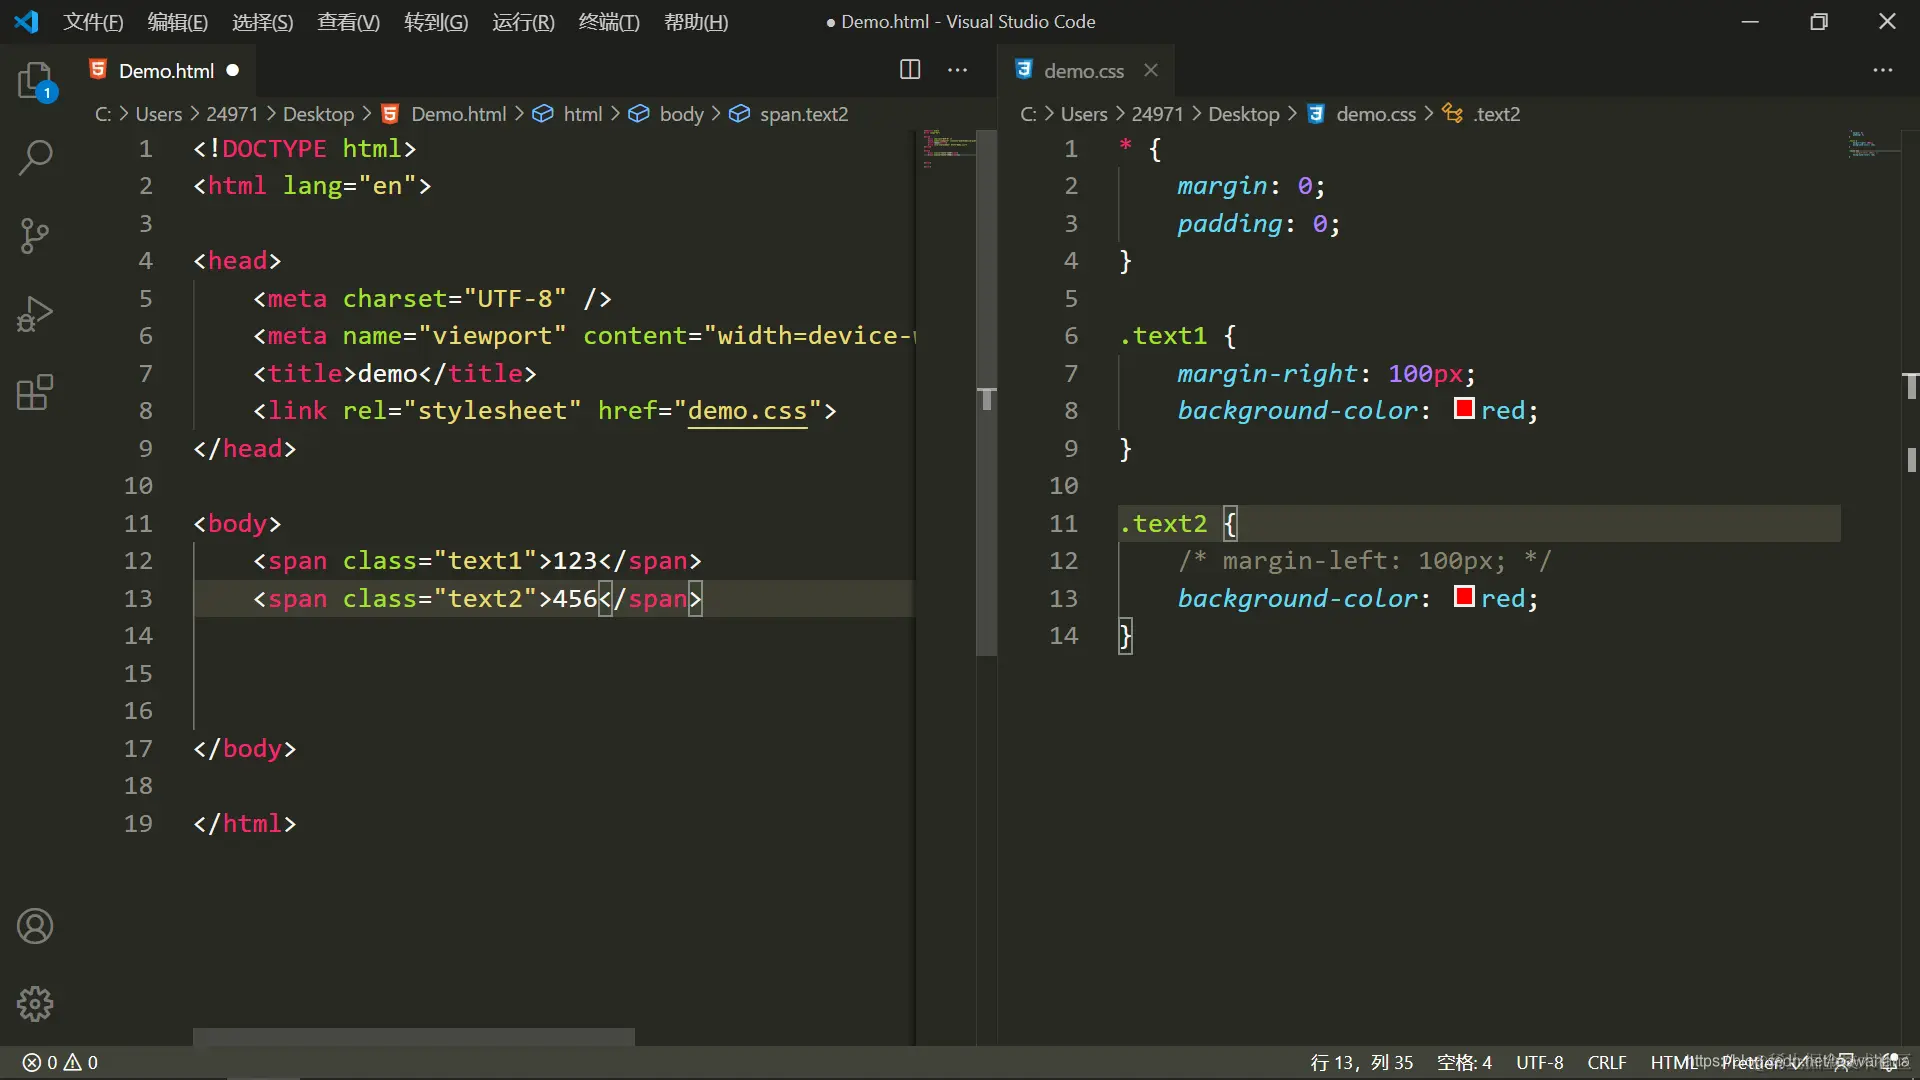Viewport: 1920px width, 1080px height.
Task: Split the Demo.html editor right
Action: (910, 70)
